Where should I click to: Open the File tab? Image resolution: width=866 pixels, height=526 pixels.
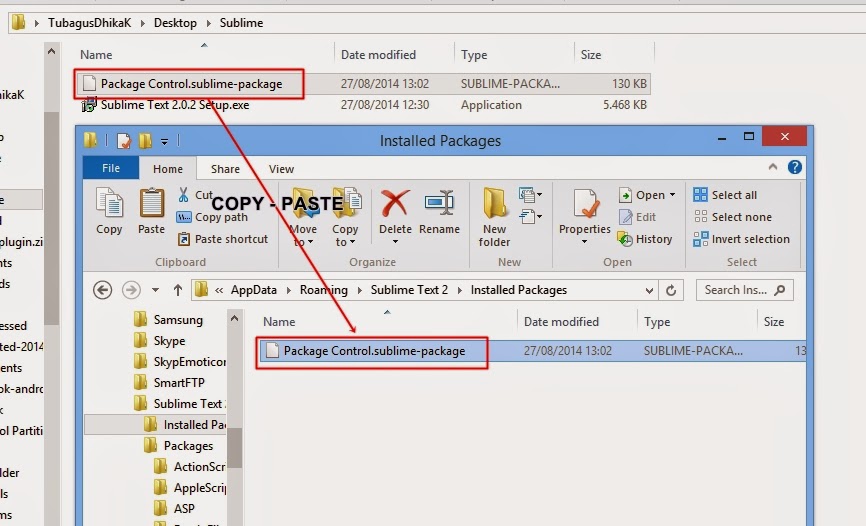click(111, 168)
